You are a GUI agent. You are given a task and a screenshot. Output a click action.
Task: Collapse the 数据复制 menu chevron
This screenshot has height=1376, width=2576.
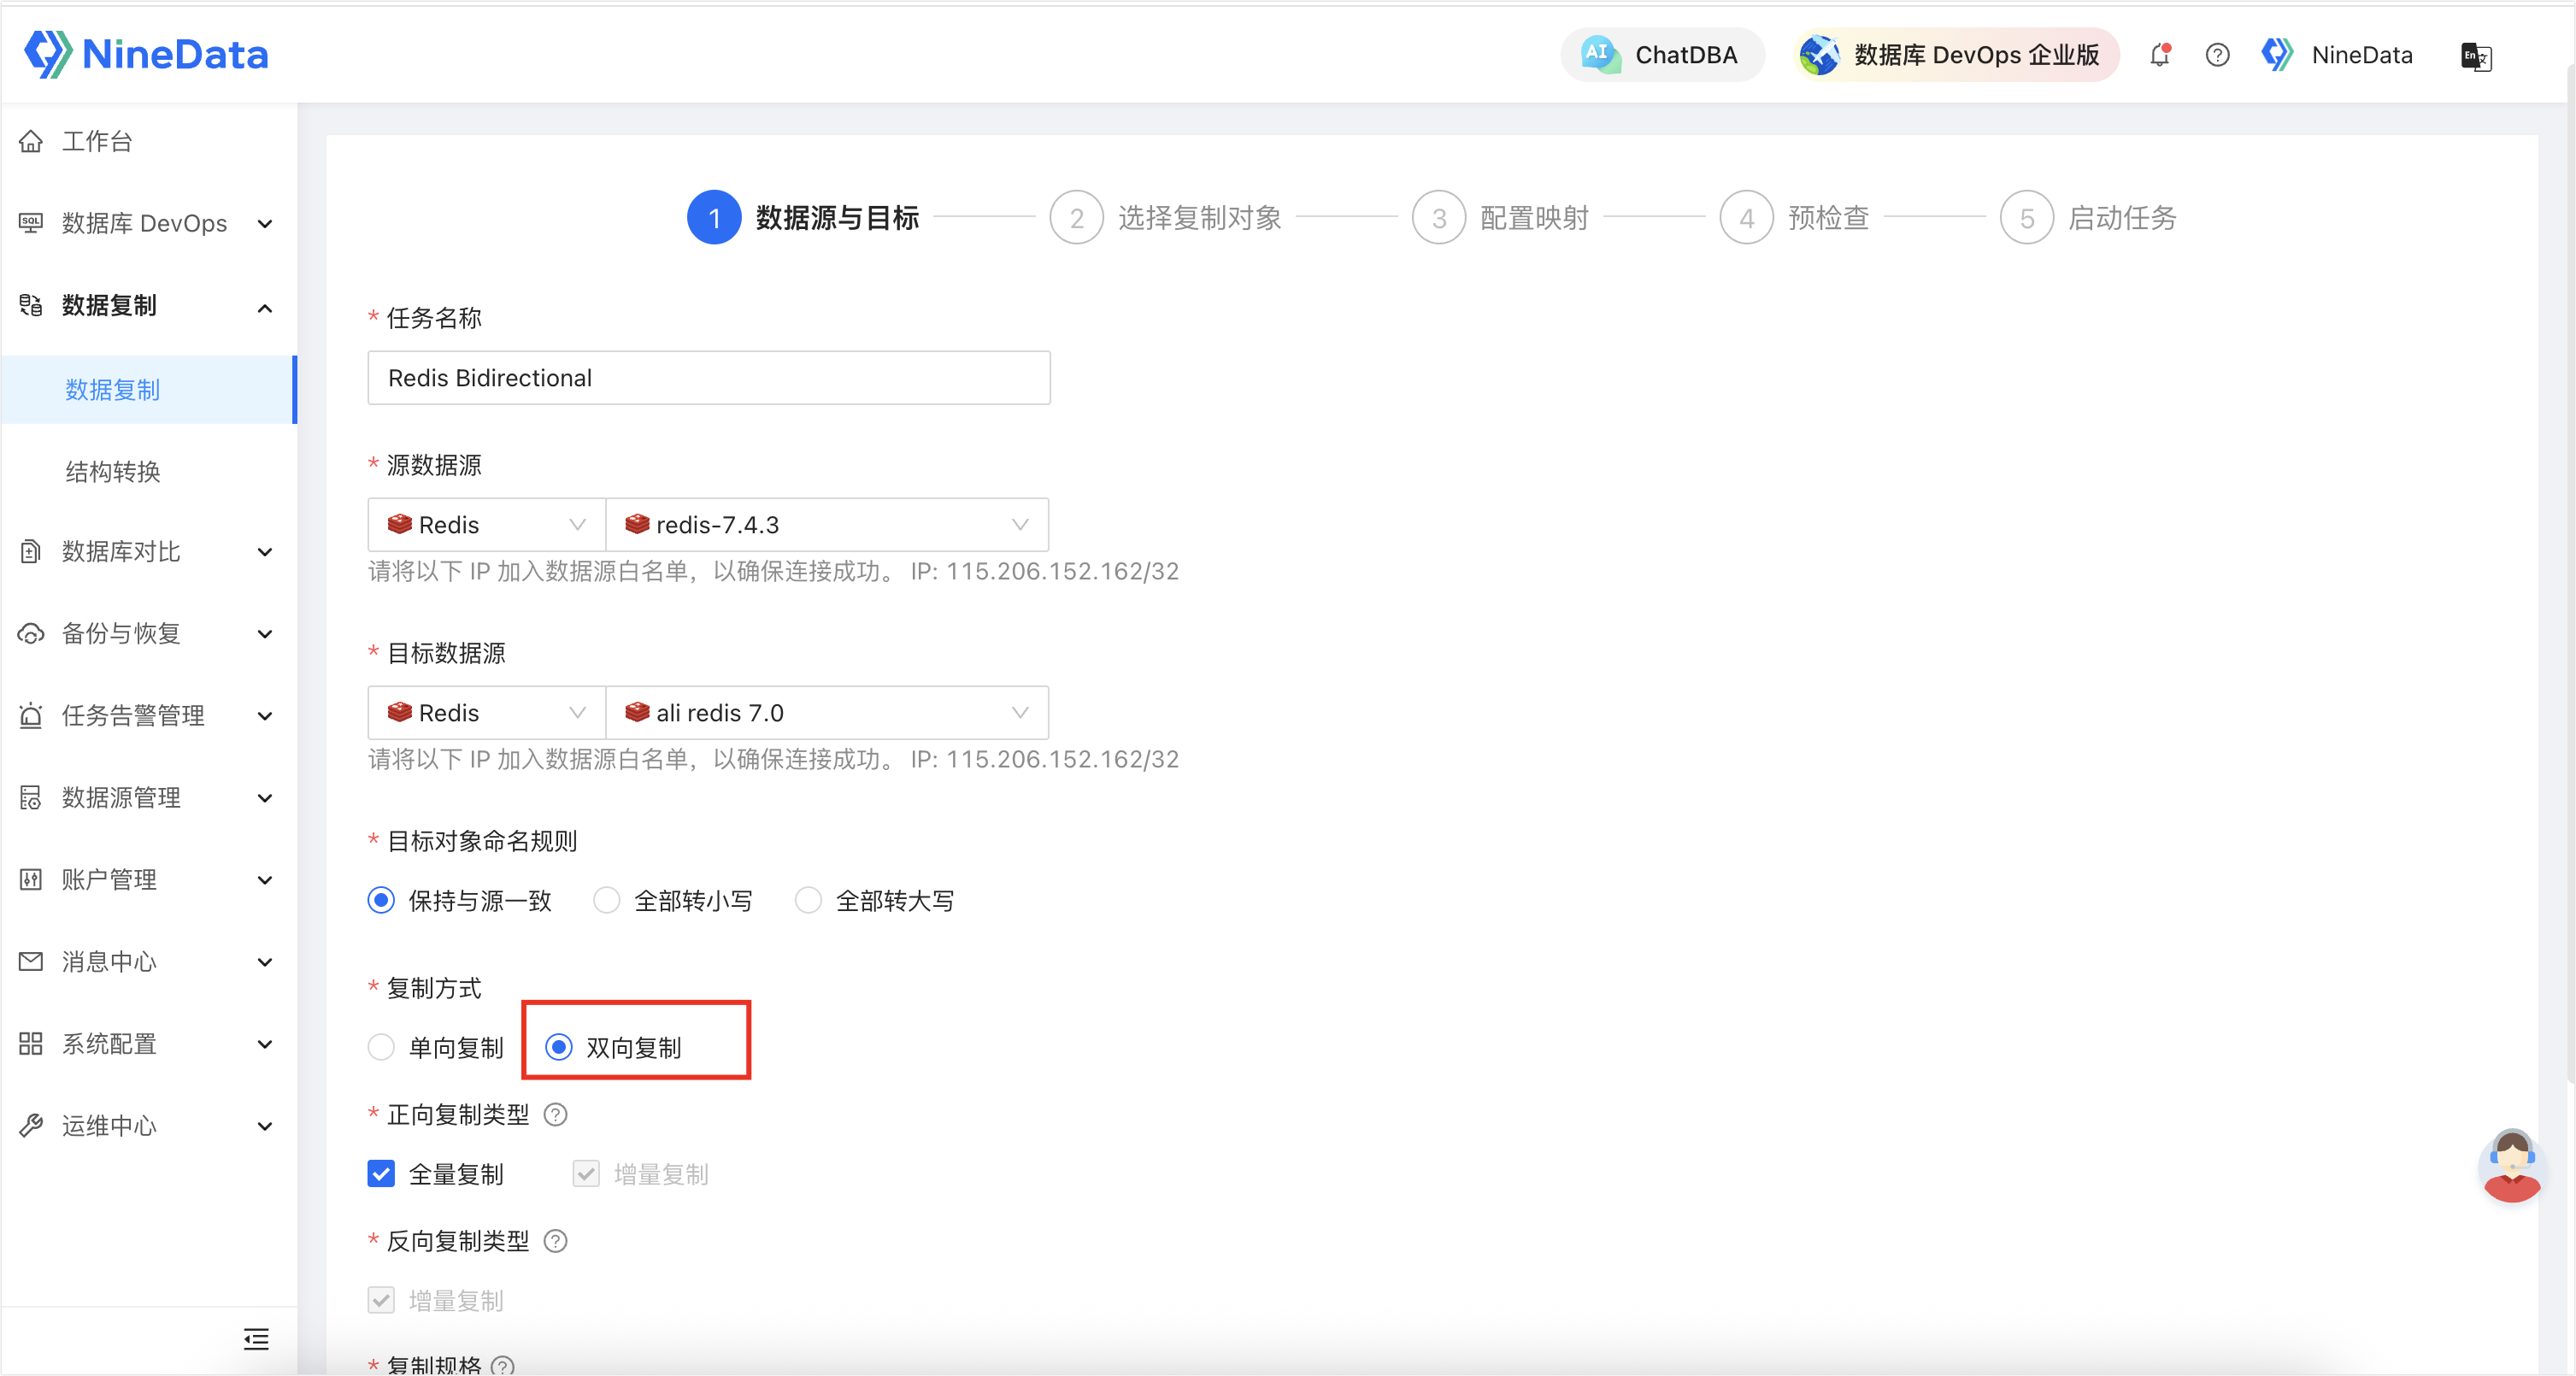coord(265,307)
